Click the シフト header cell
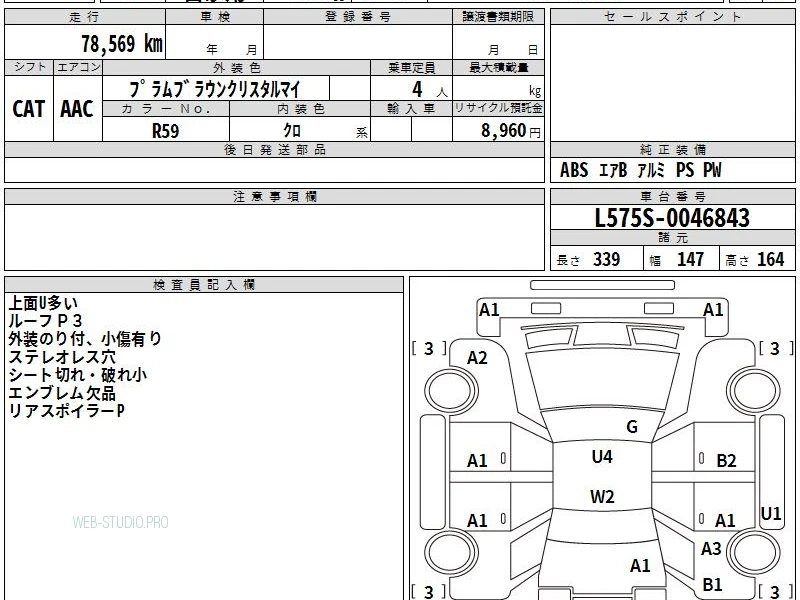The width and height of the screenshot is (800, 600). [x=29, y=67]
